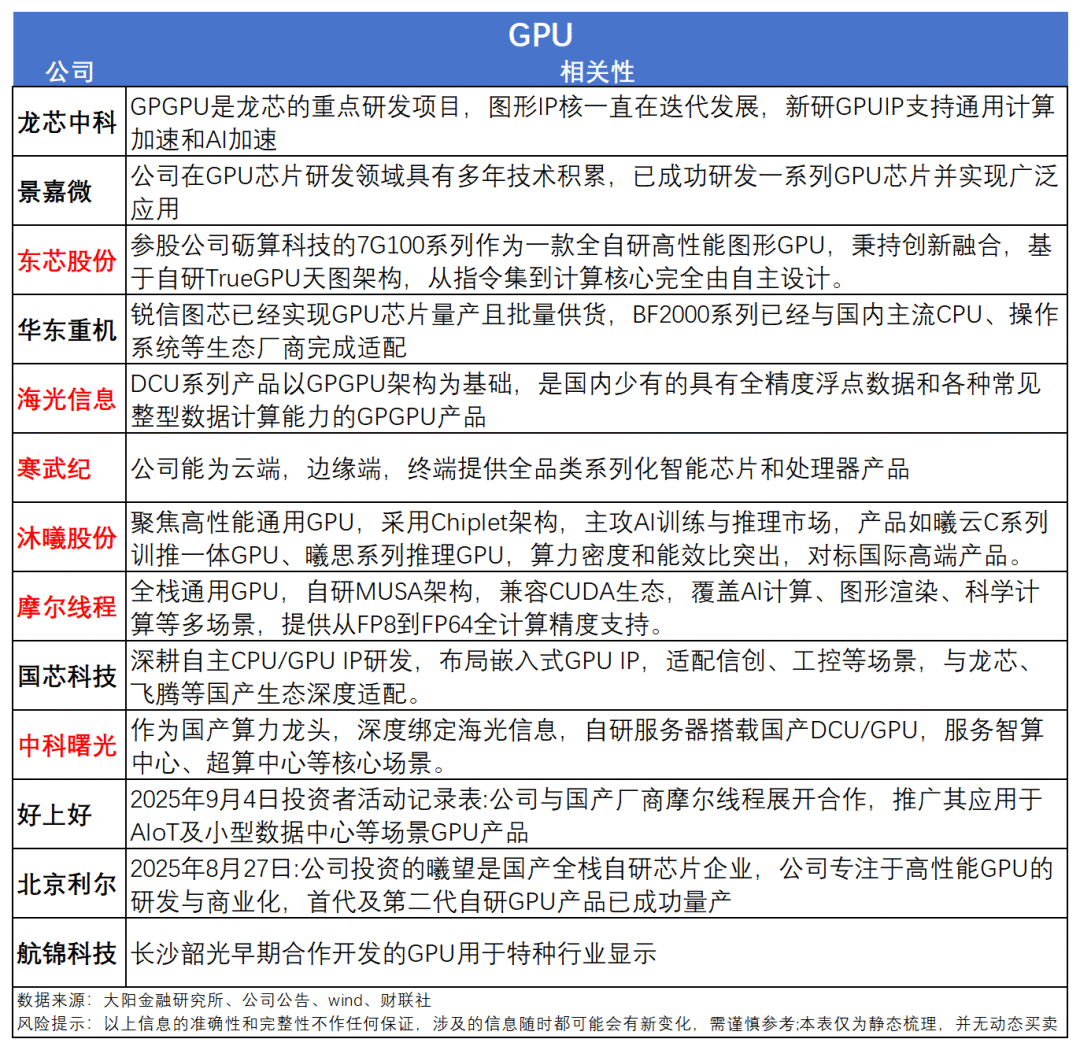Viewport: 1080px width, 1050px height.
Task: Select the description 作为国产算力龙头
Action: click(x=596, y=745)
